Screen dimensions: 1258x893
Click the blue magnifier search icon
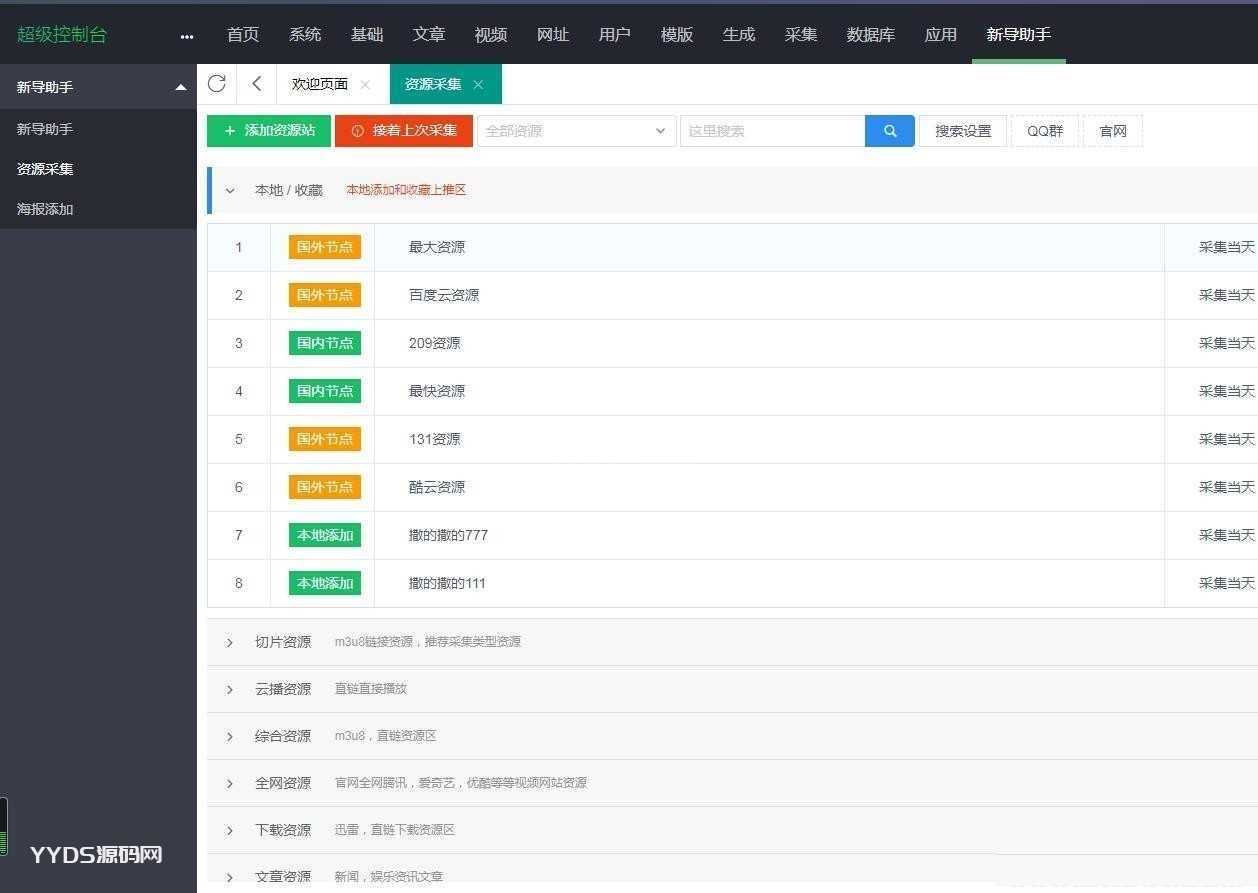888,130
